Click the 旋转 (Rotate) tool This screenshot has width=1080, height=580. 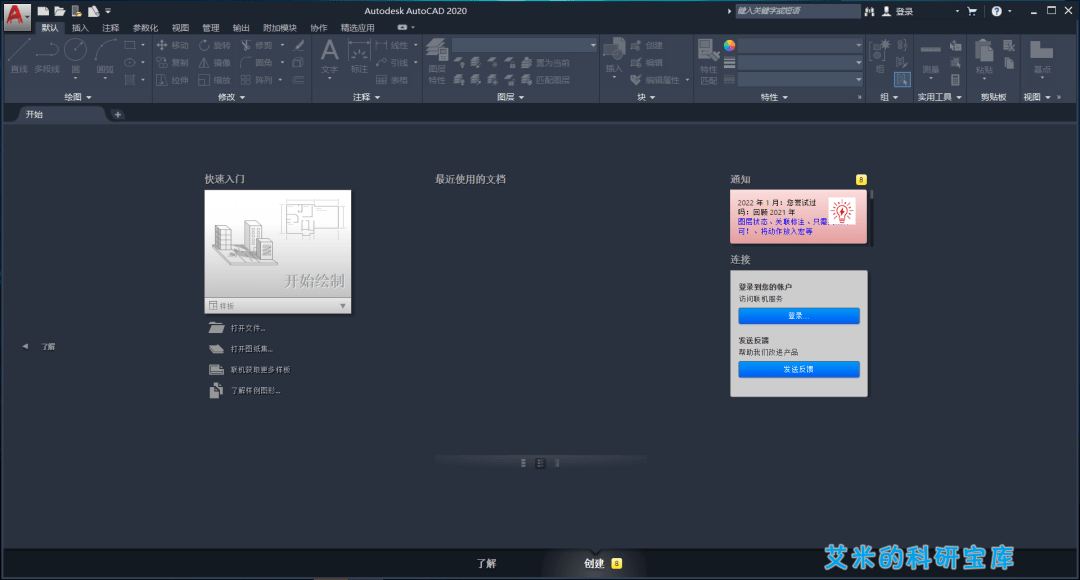pyautogui.click(x=214, y=45)
